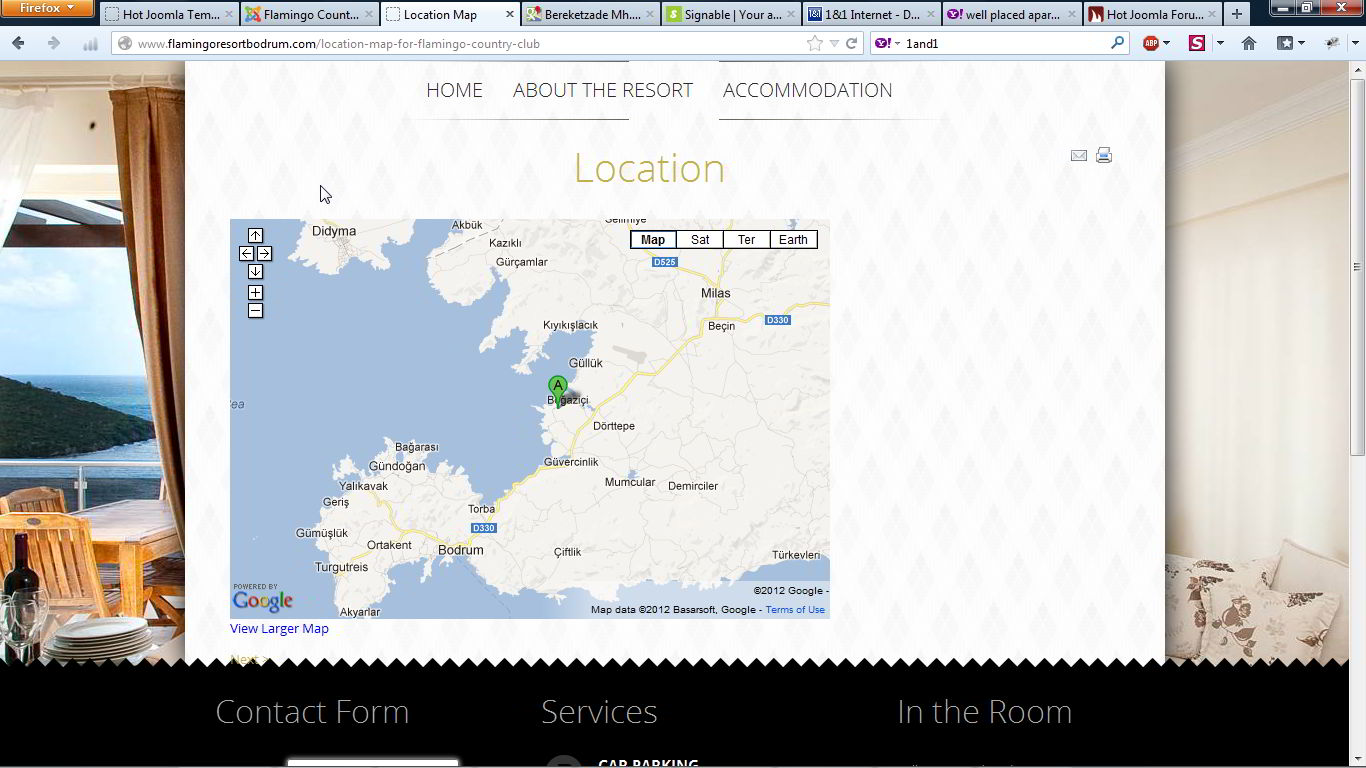1366x768 pixels.
Task: Go to the browser home page
Action: click(x=1248, y=43)
